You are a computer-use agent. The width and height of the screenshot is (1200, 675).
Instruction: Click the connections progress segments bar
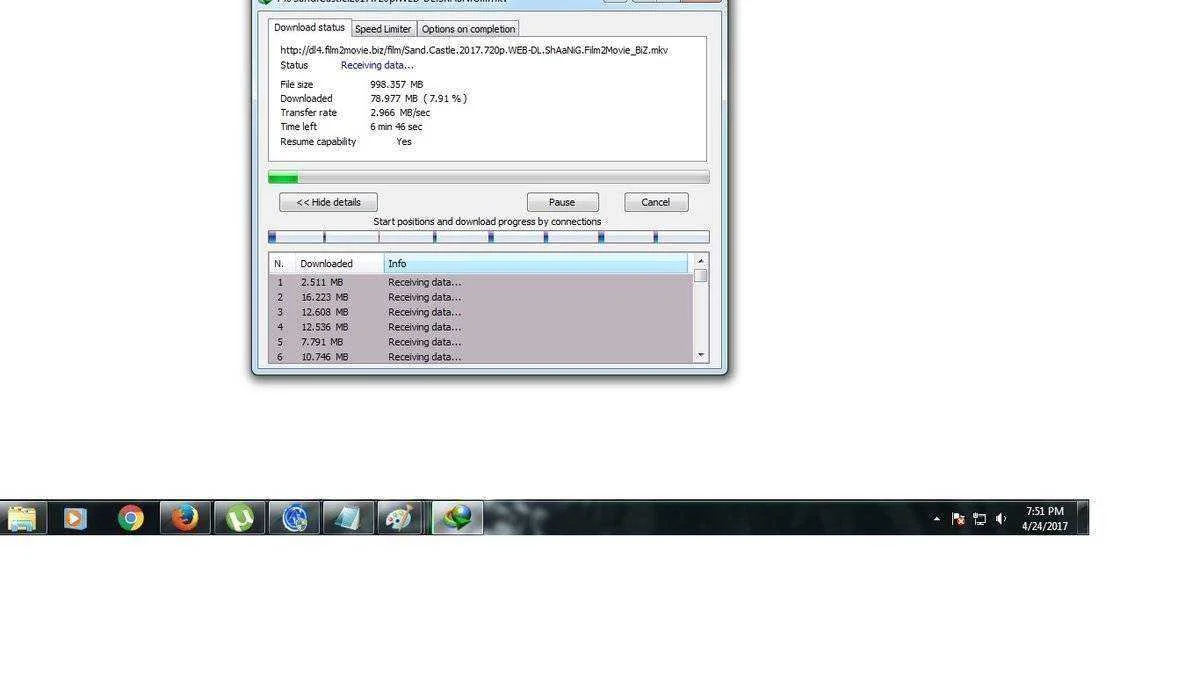[489, 237]
